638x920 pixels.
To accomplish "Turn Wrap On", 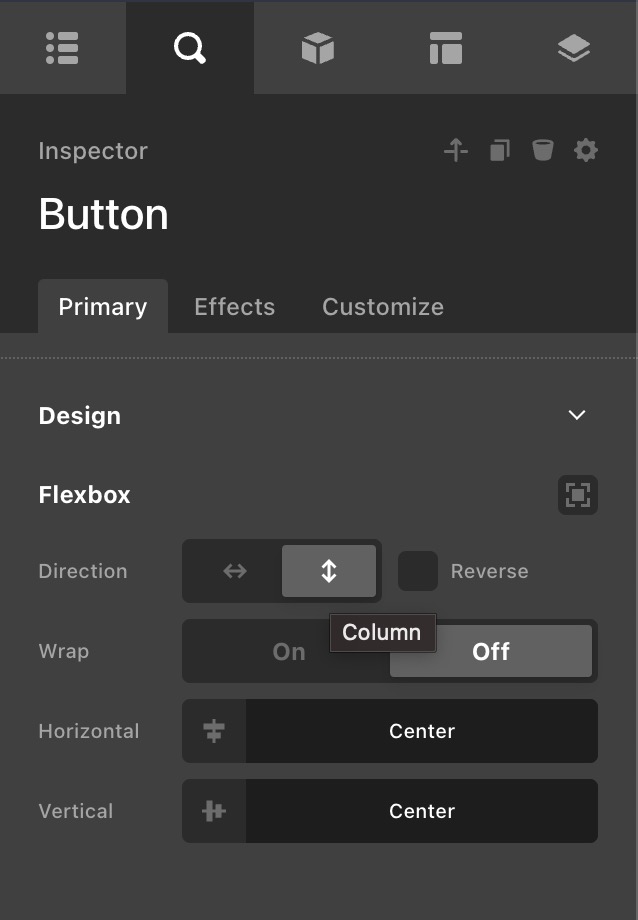I will coord(289,651).
